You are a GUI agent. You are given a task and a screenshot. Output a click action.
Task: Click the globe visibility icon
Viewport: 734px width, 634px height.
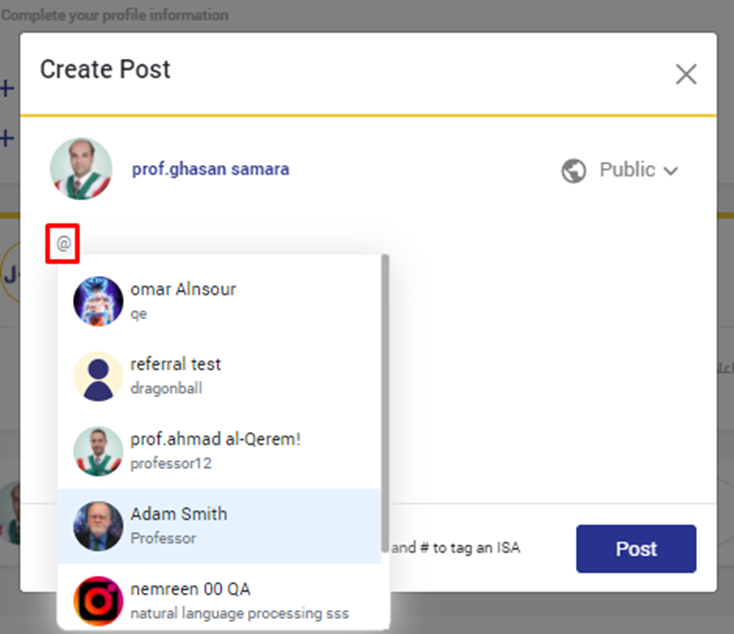coord(573,171)
